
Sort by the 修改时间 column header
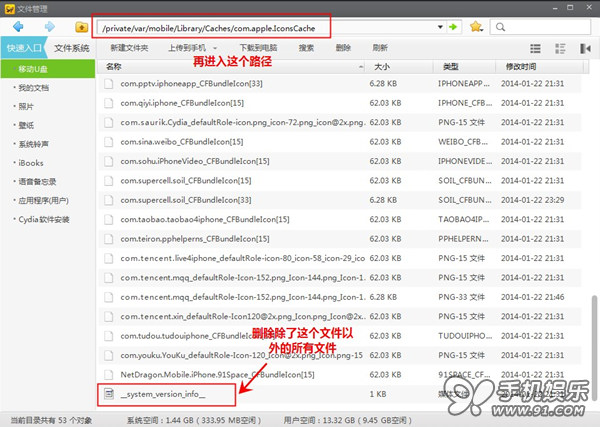[x=540, y=67]
